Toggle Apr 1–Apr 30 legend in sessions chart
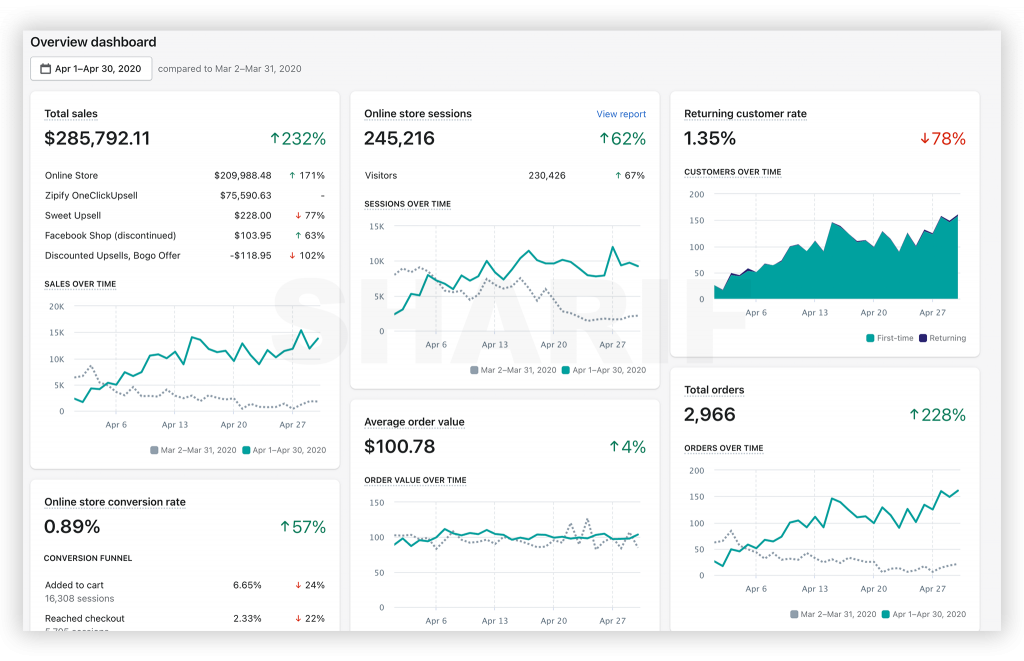The image size is (1024, 661). 566,370
